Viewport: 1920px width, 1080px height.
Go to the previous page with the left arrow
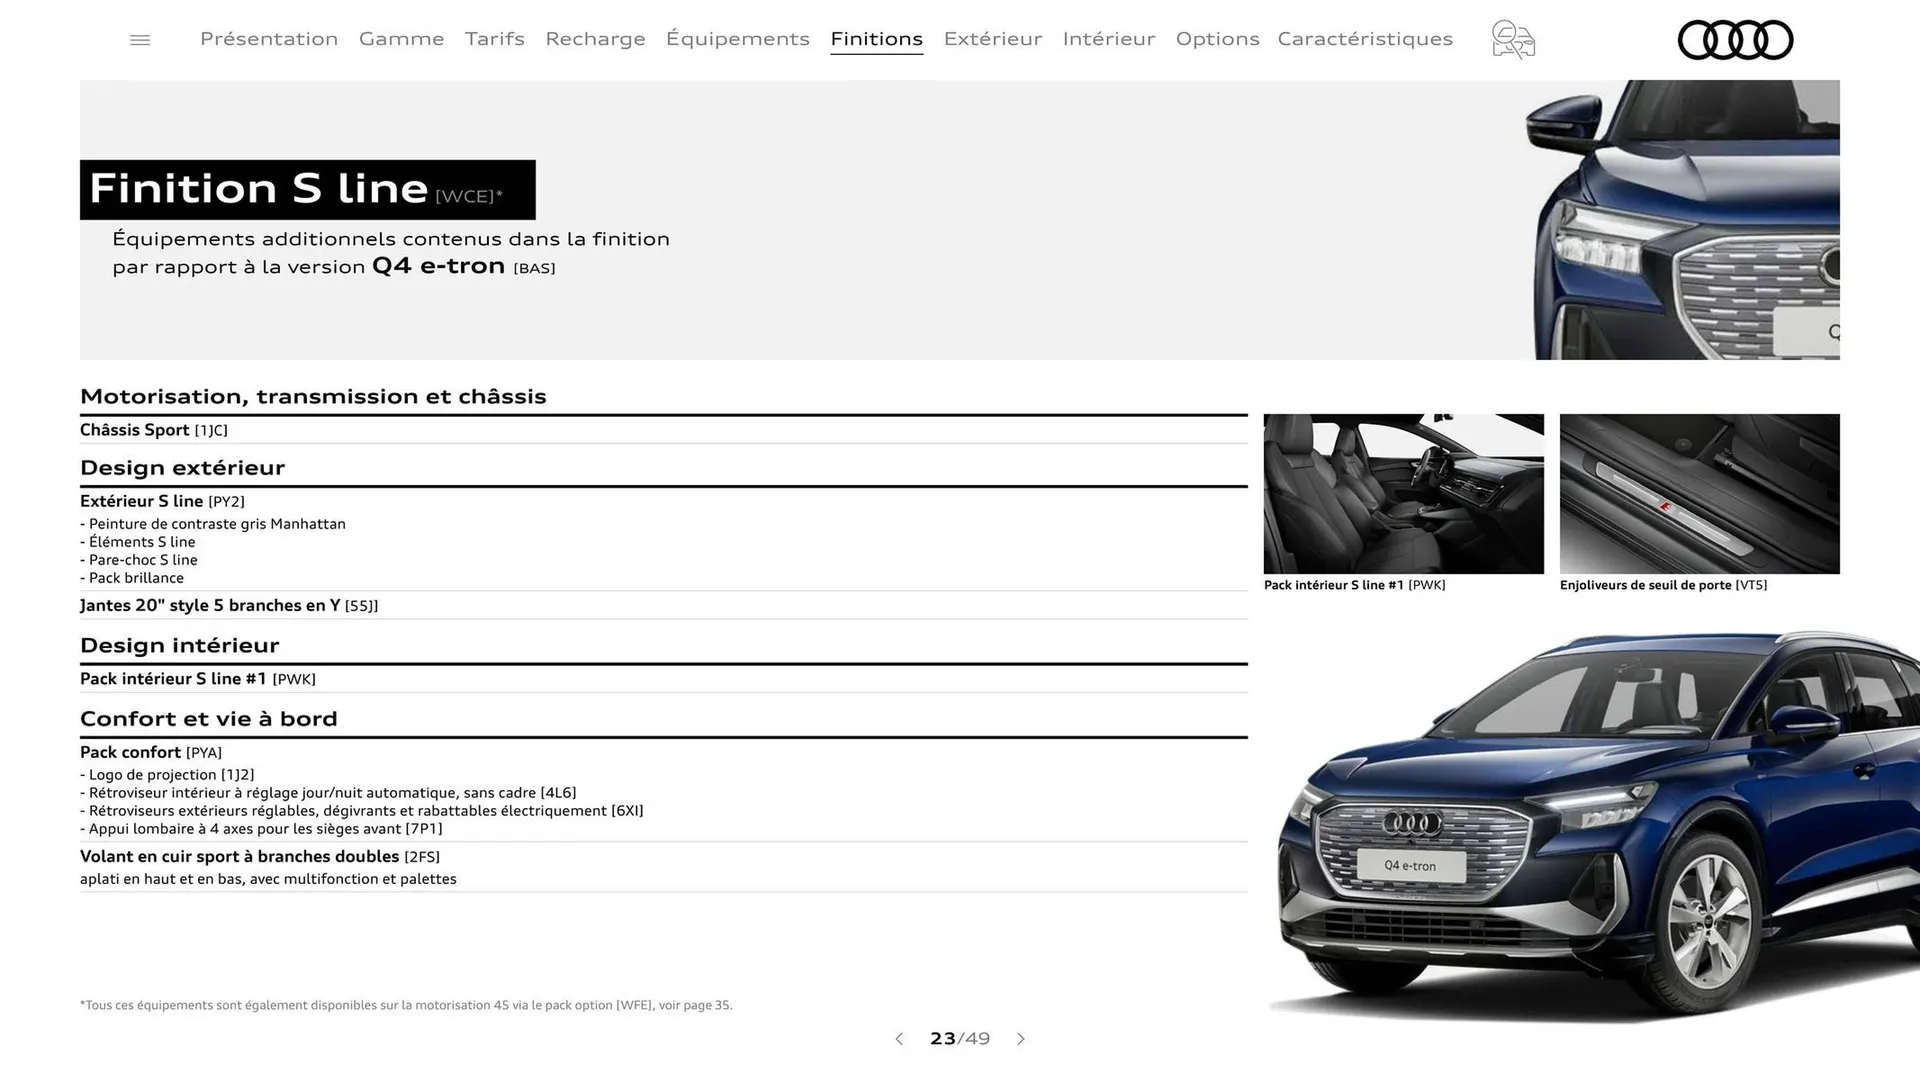[x=898, y=1039]
